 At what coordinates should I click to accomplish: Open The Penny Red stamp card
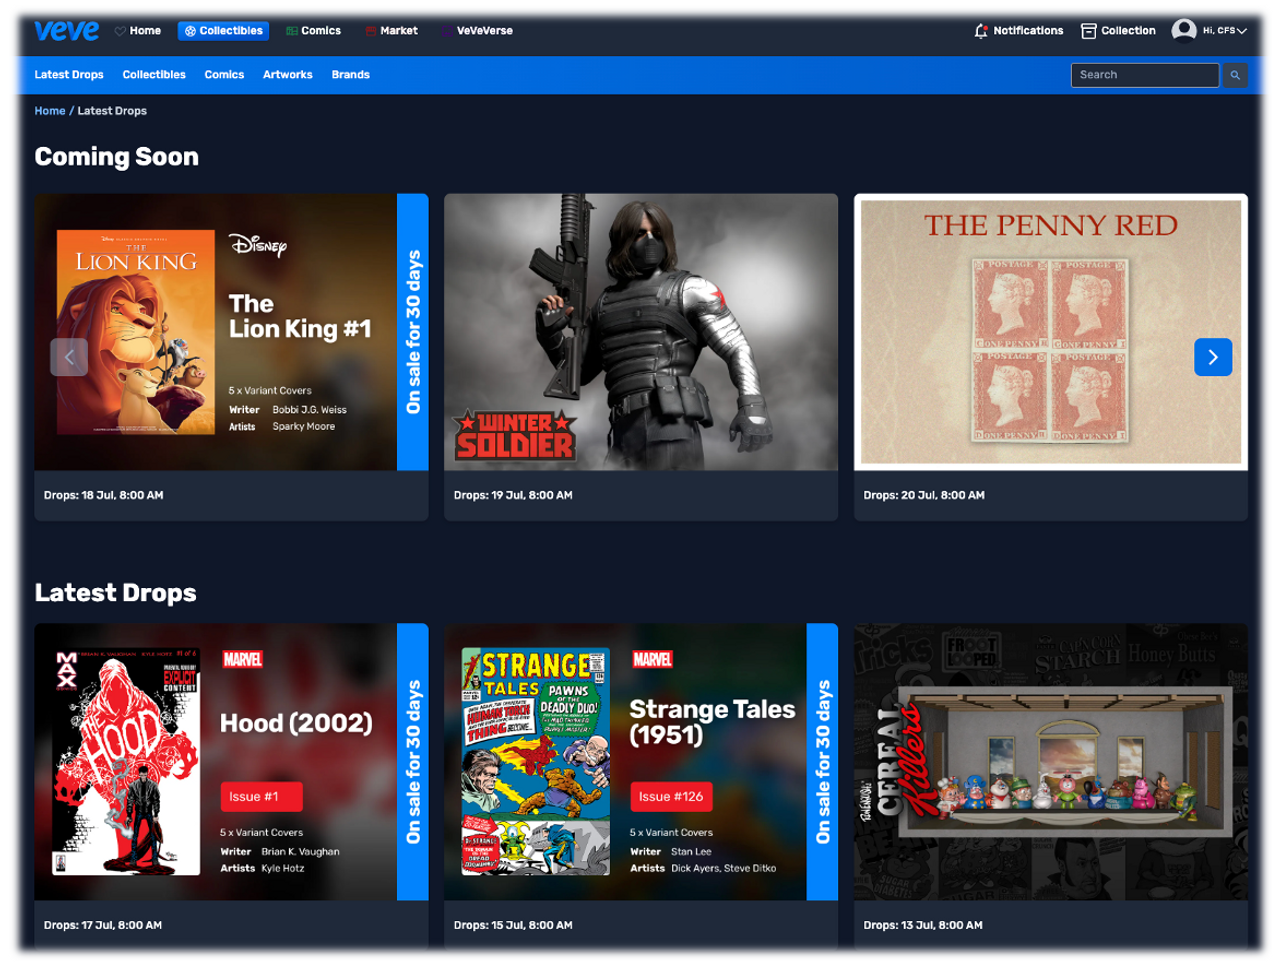[1051, 357]
